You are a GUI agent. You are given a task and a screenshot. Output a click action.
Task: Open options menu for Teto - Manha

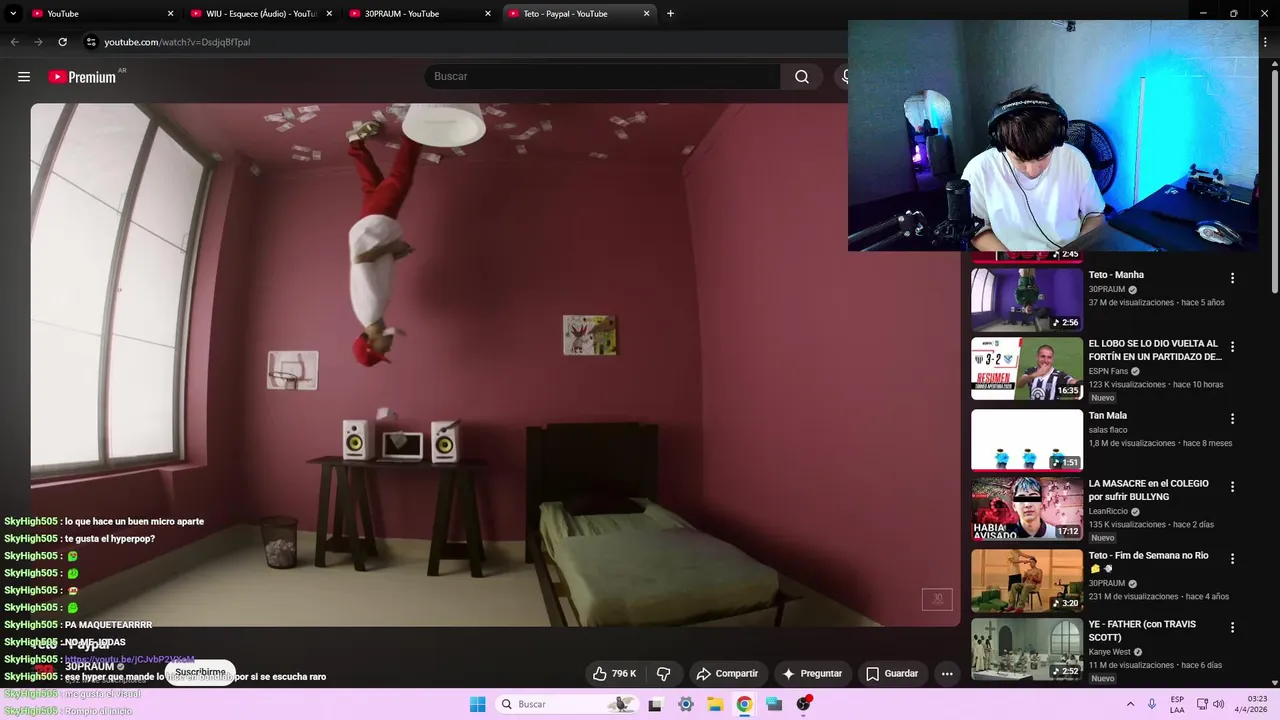1232,278
